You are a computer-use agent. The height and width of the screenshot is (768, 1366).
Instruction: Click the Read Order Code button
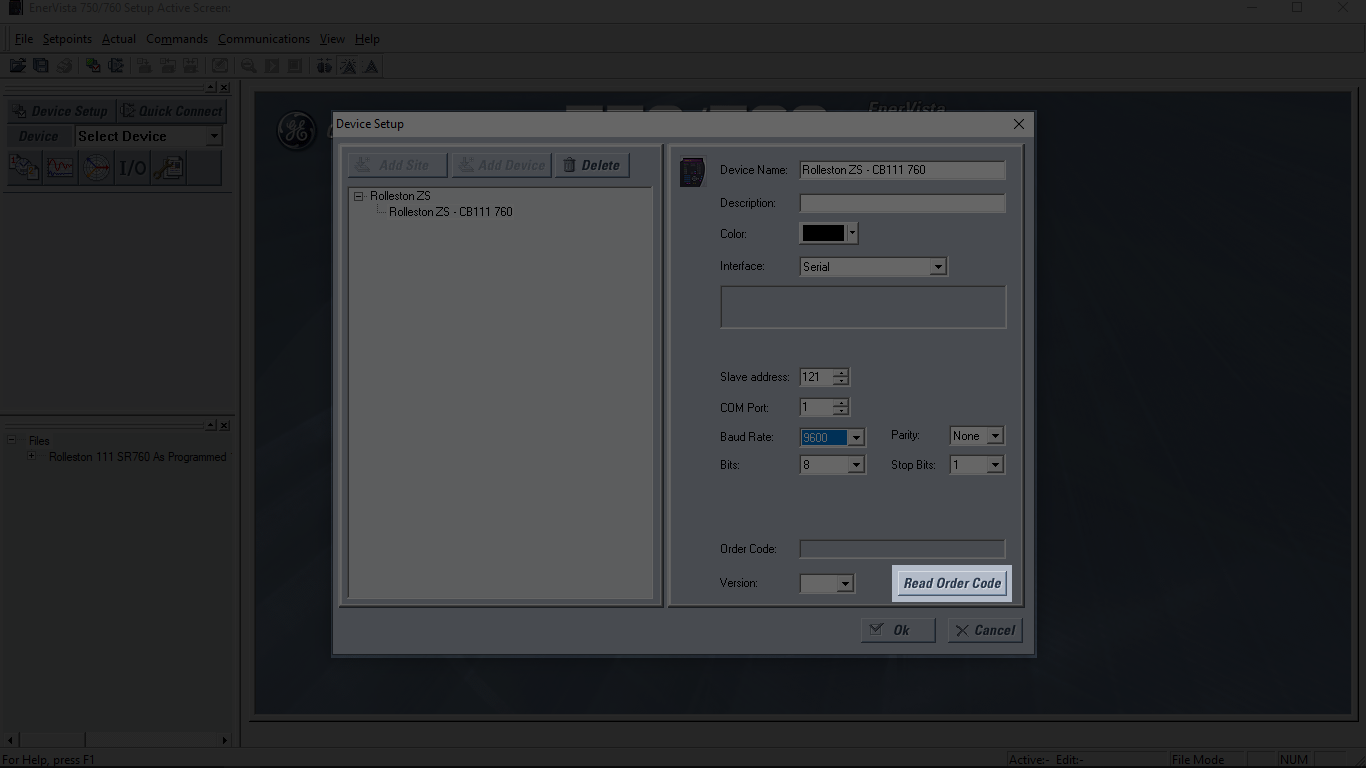click(952, 583)
